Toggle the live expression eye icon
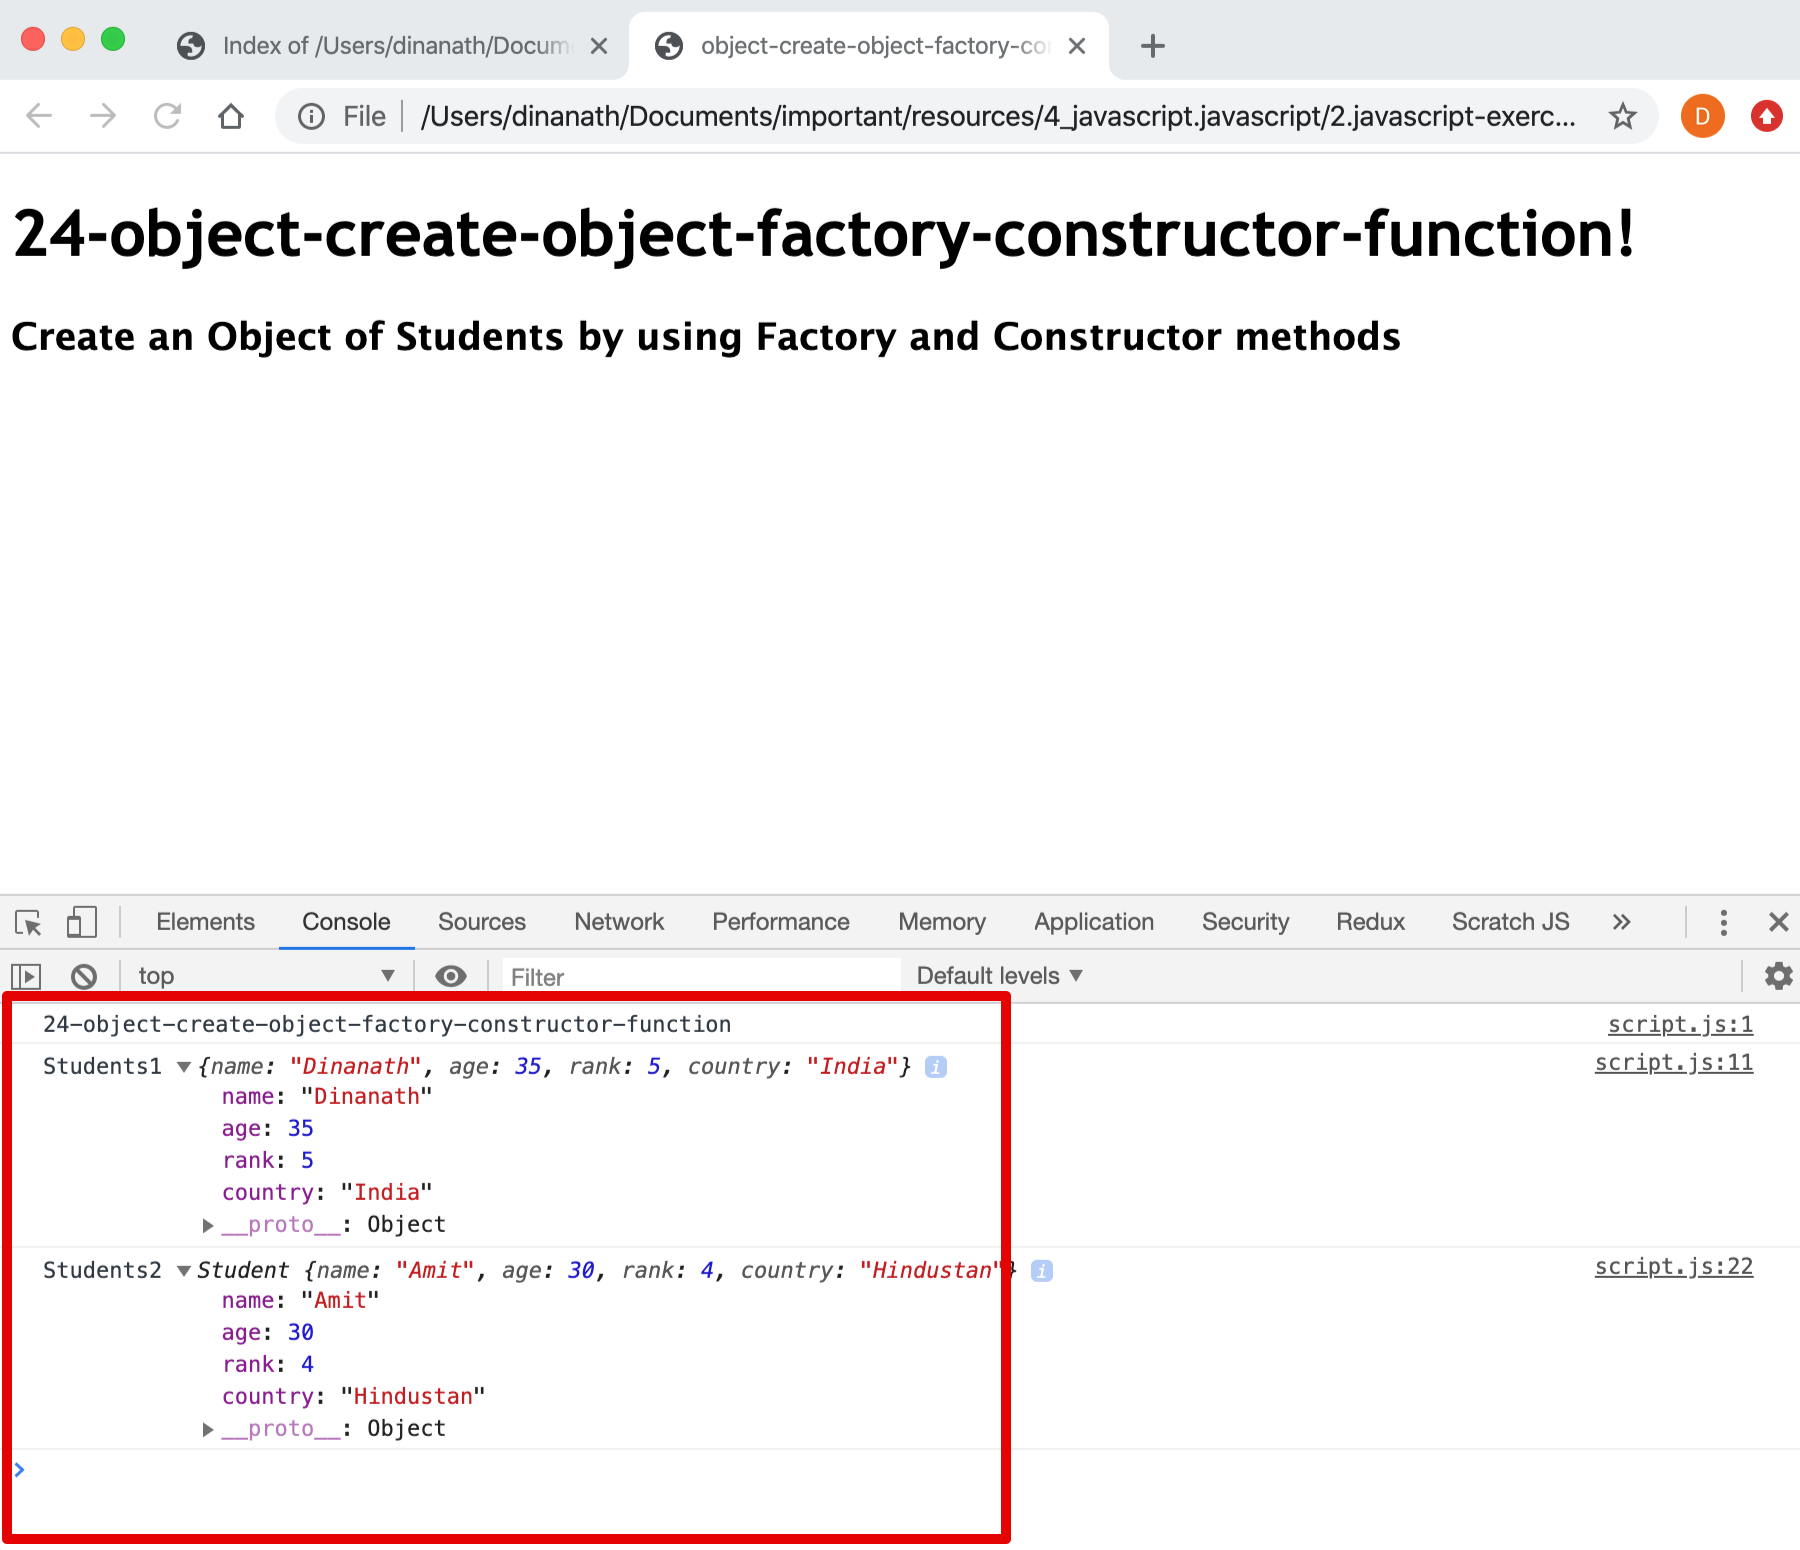 click(x=451, y=976)
